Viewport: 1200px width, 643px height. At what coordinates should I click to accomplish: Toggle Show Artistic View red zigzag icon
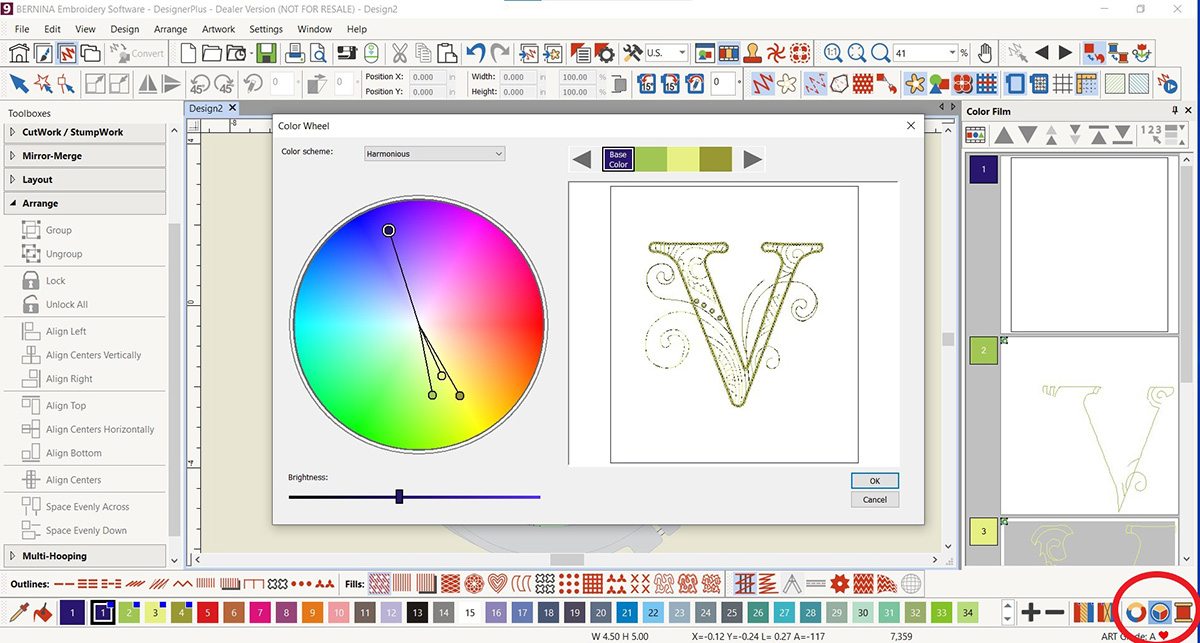coord(765,83)
